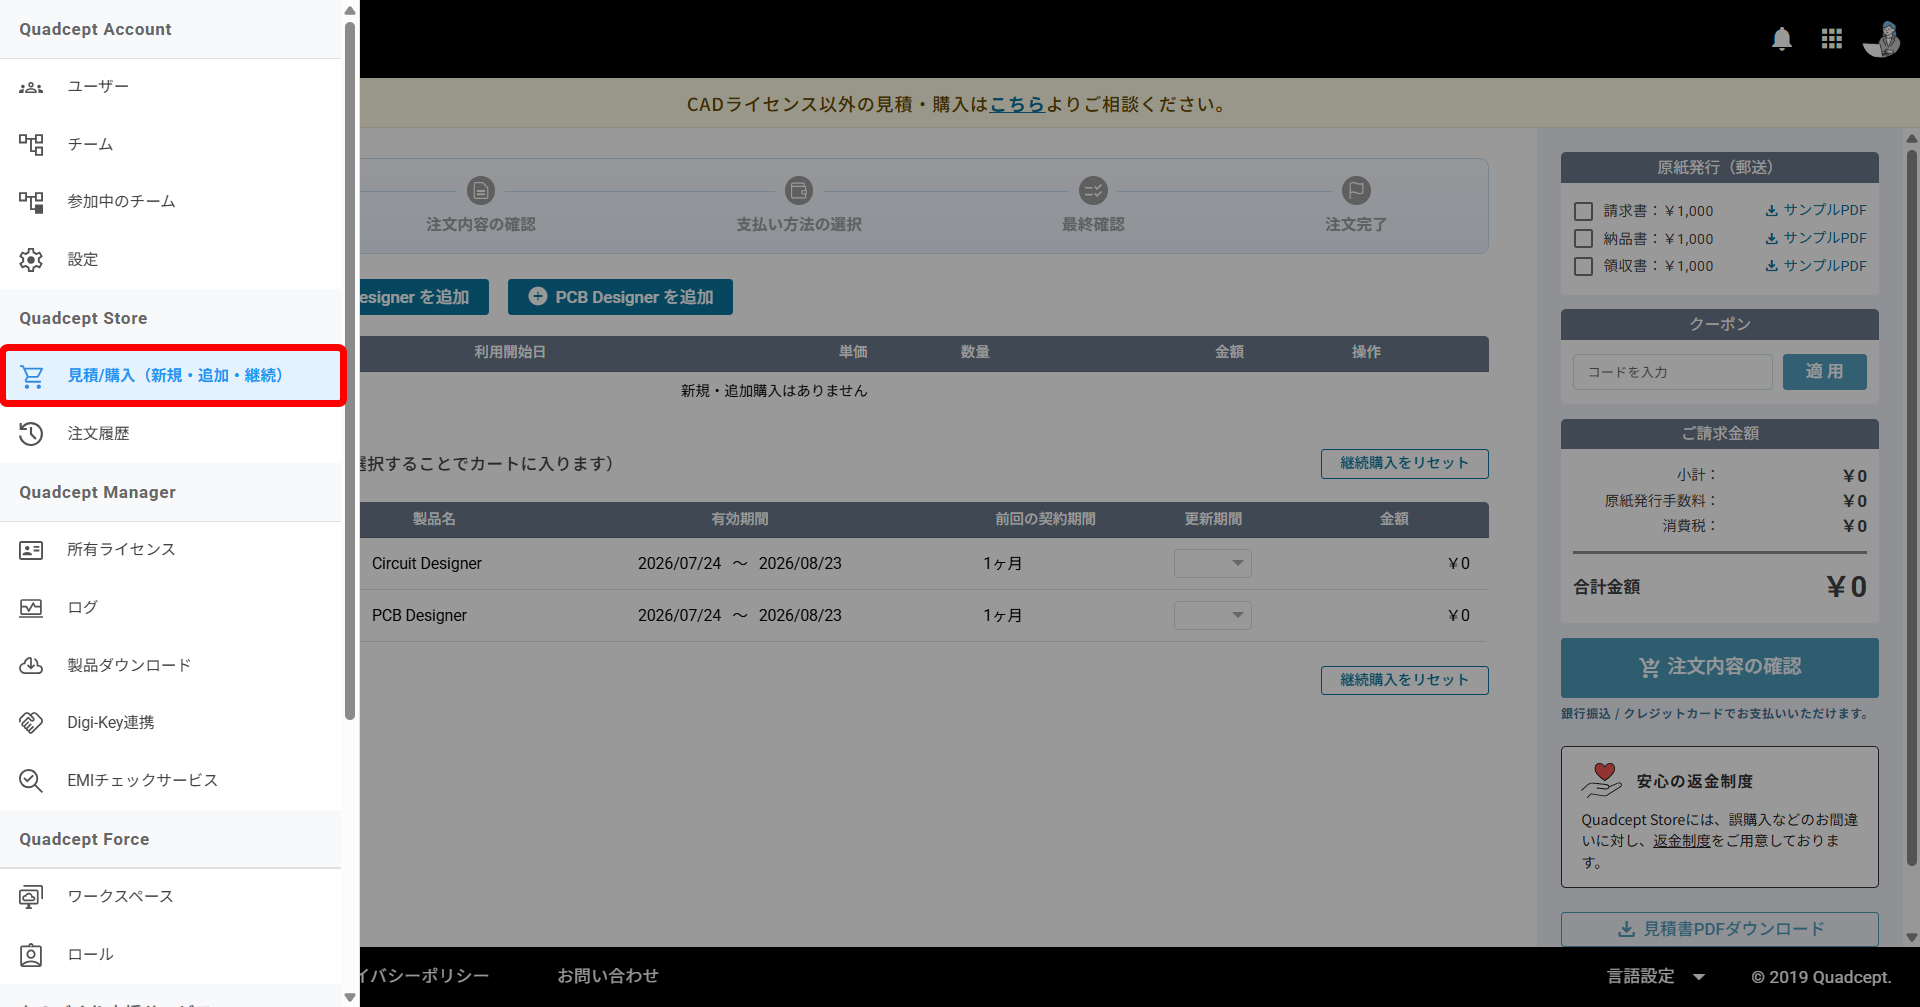Click the product download cloud icon

[x=31, y=666]
